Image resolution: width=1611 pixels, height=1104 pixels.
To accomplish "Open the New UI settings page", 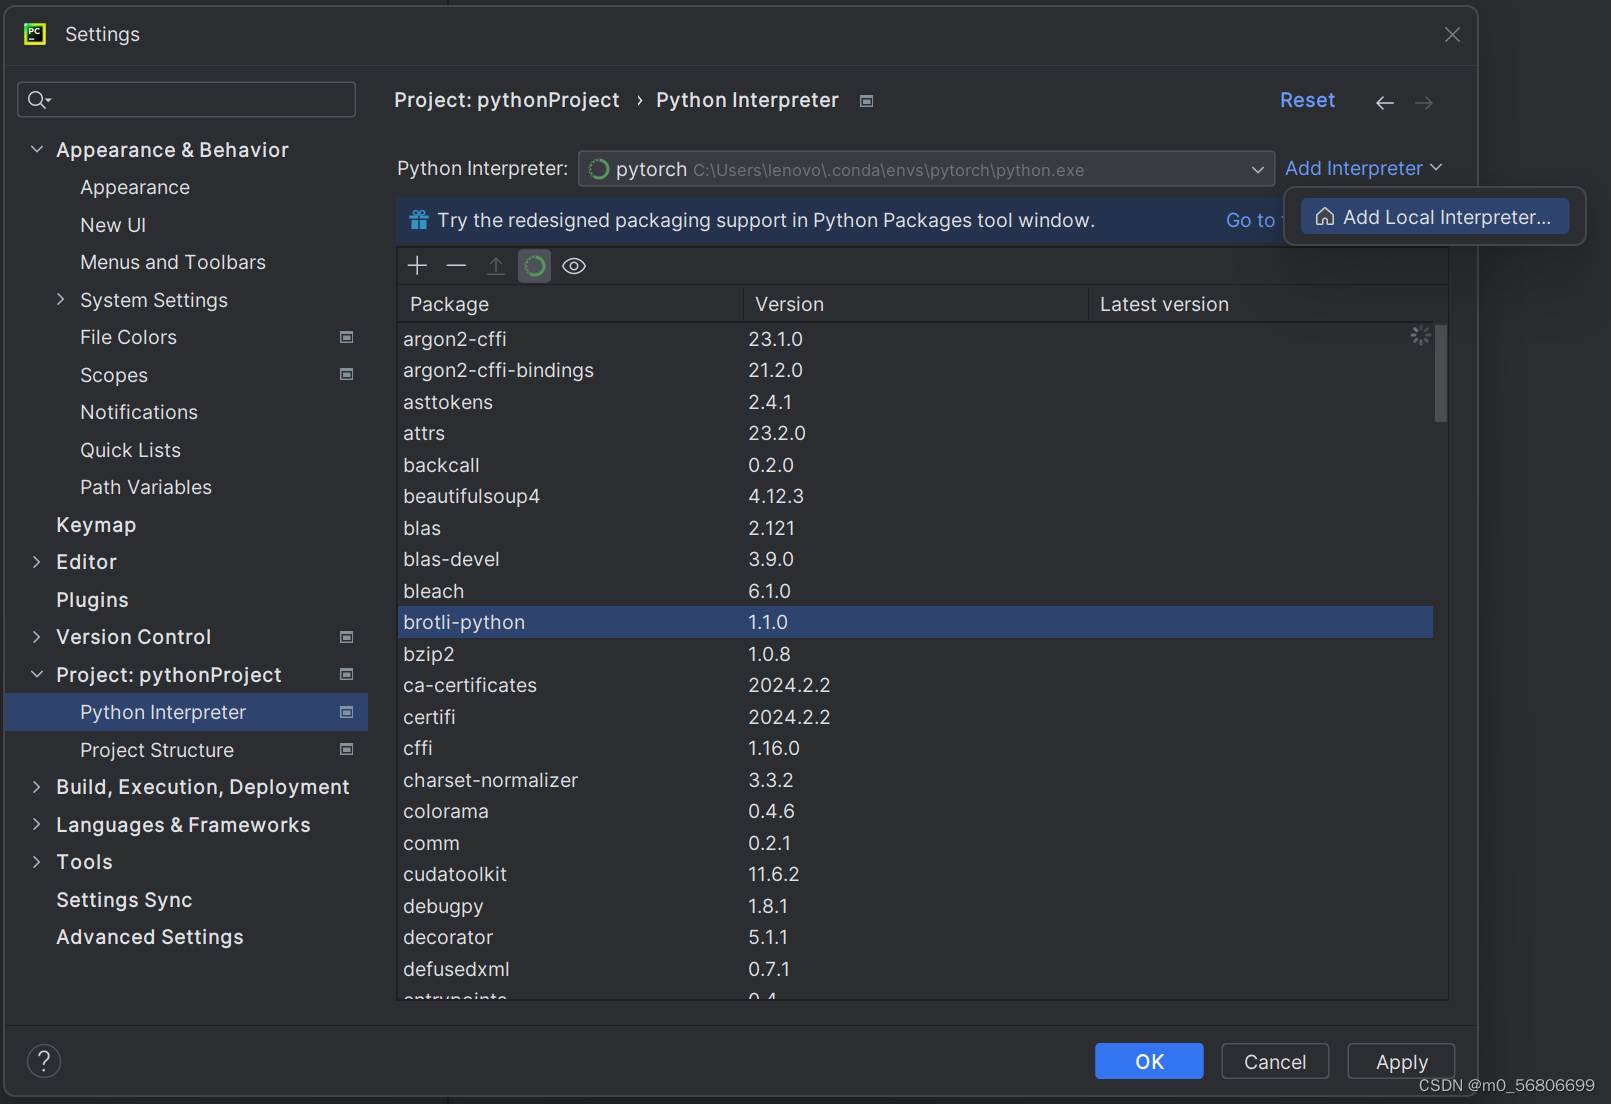I will pyautogui.click(x=113, y=225).
